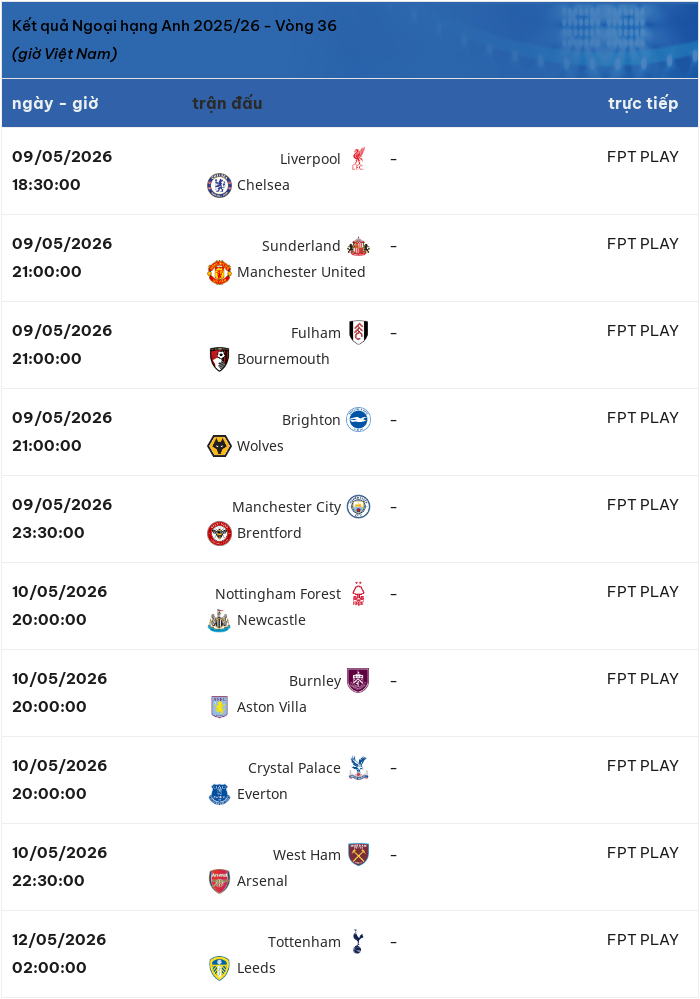Open the Sunderland team name link
The image size is (700, 999).
(301, 246)
